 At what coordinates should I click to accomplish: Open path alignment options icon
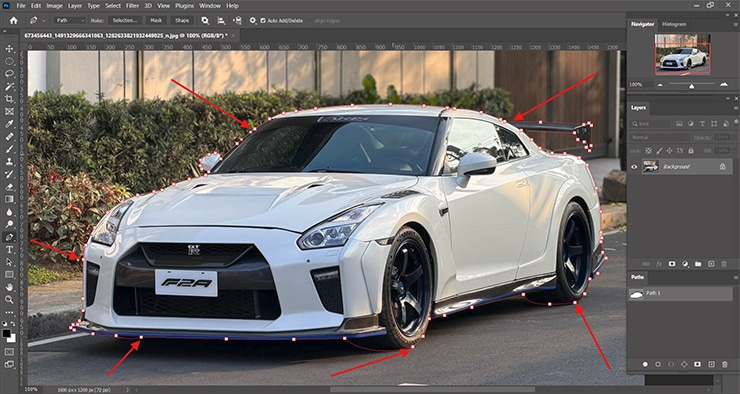tap(221, 20)
